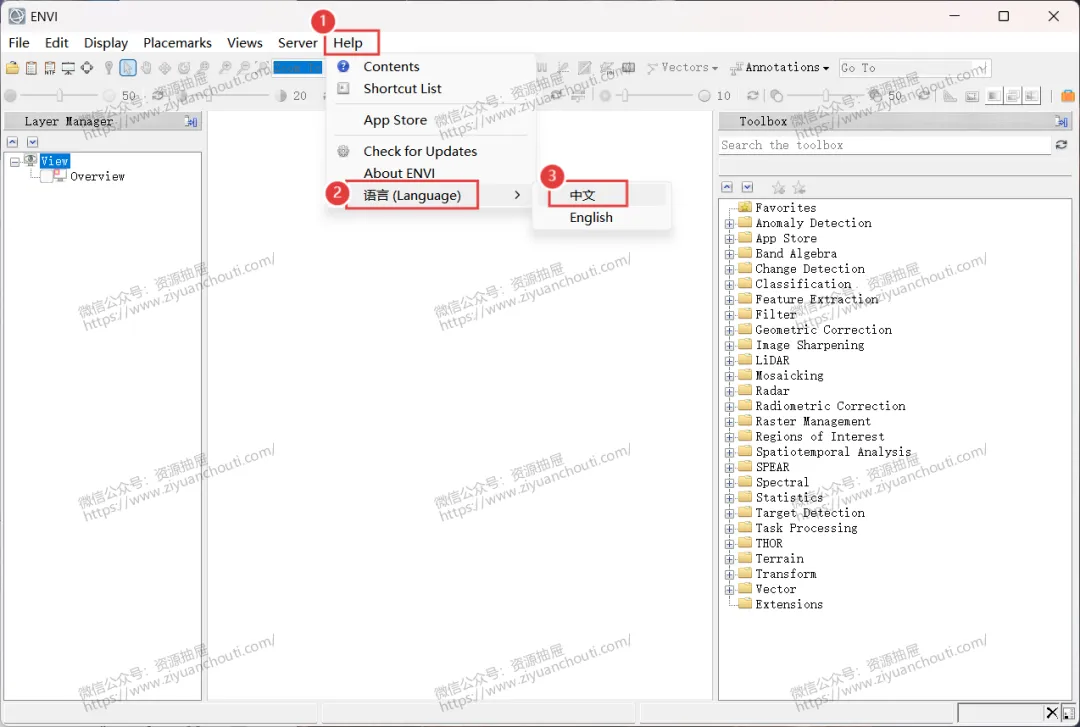Open the Server menu
1080x727 pixels.
297,43
